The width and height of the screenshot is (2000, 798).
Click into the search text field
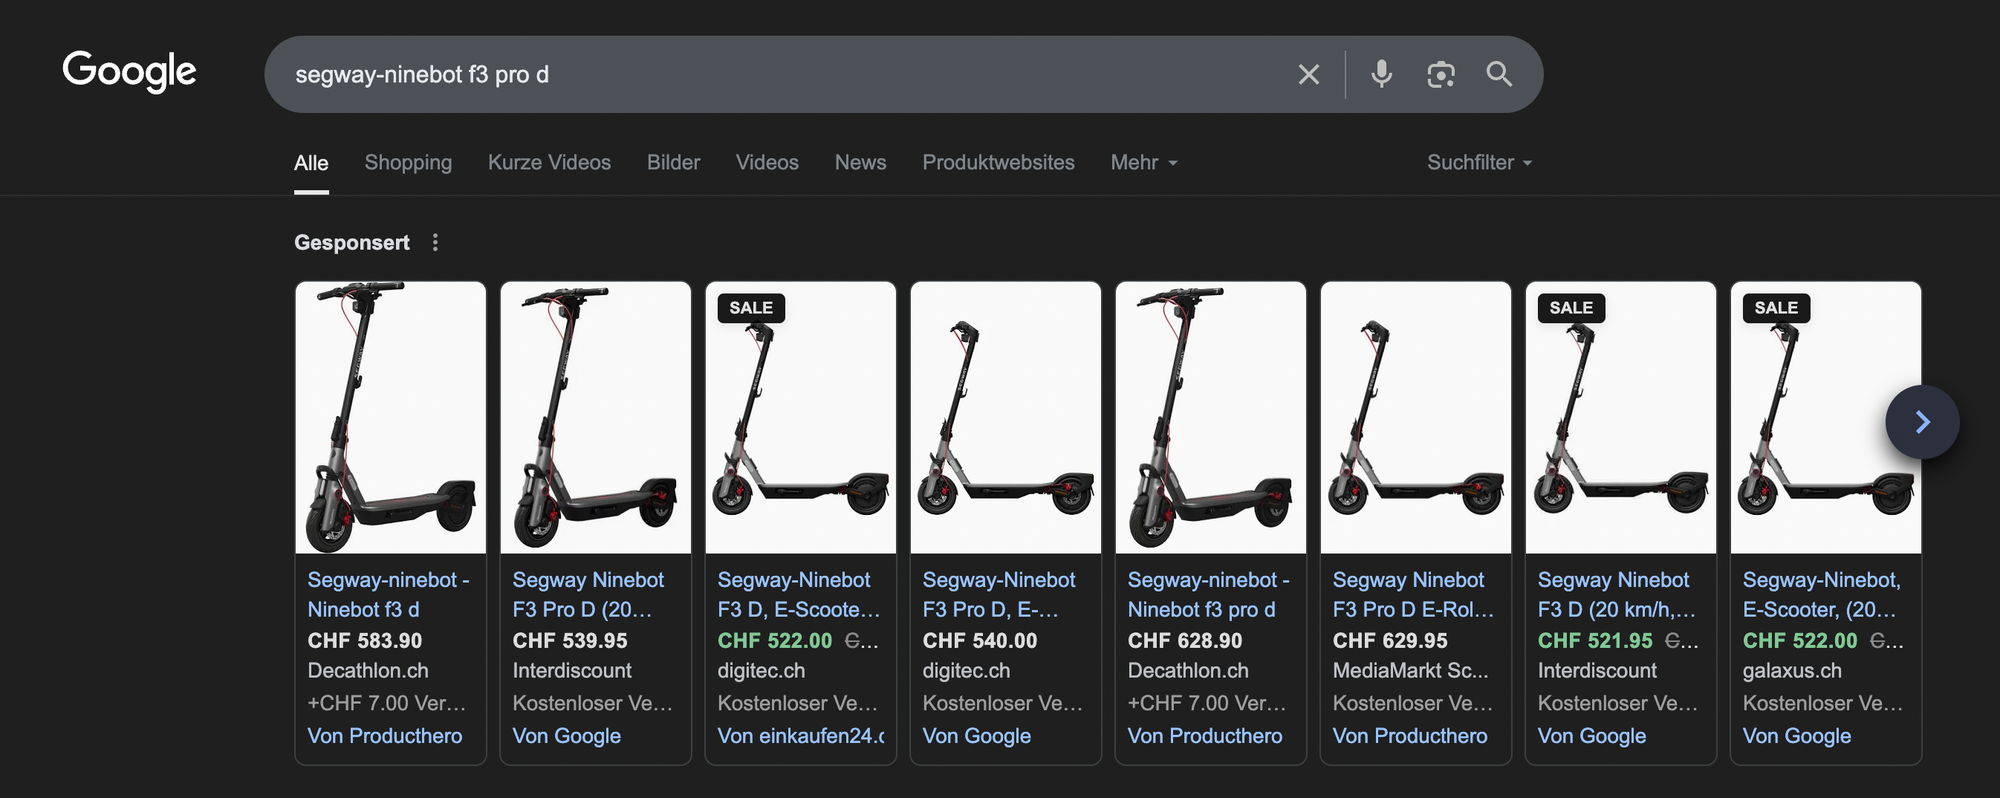(x=780, y=74)
